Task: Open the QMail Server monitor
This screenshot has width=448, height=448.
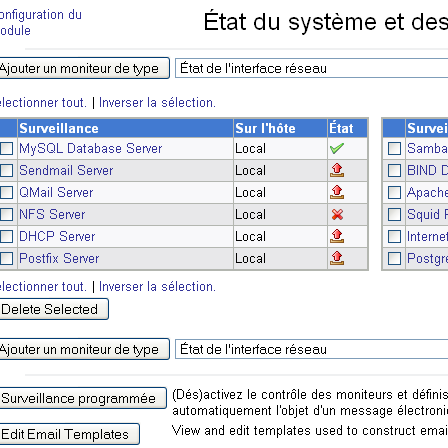Action: (56, 192)
